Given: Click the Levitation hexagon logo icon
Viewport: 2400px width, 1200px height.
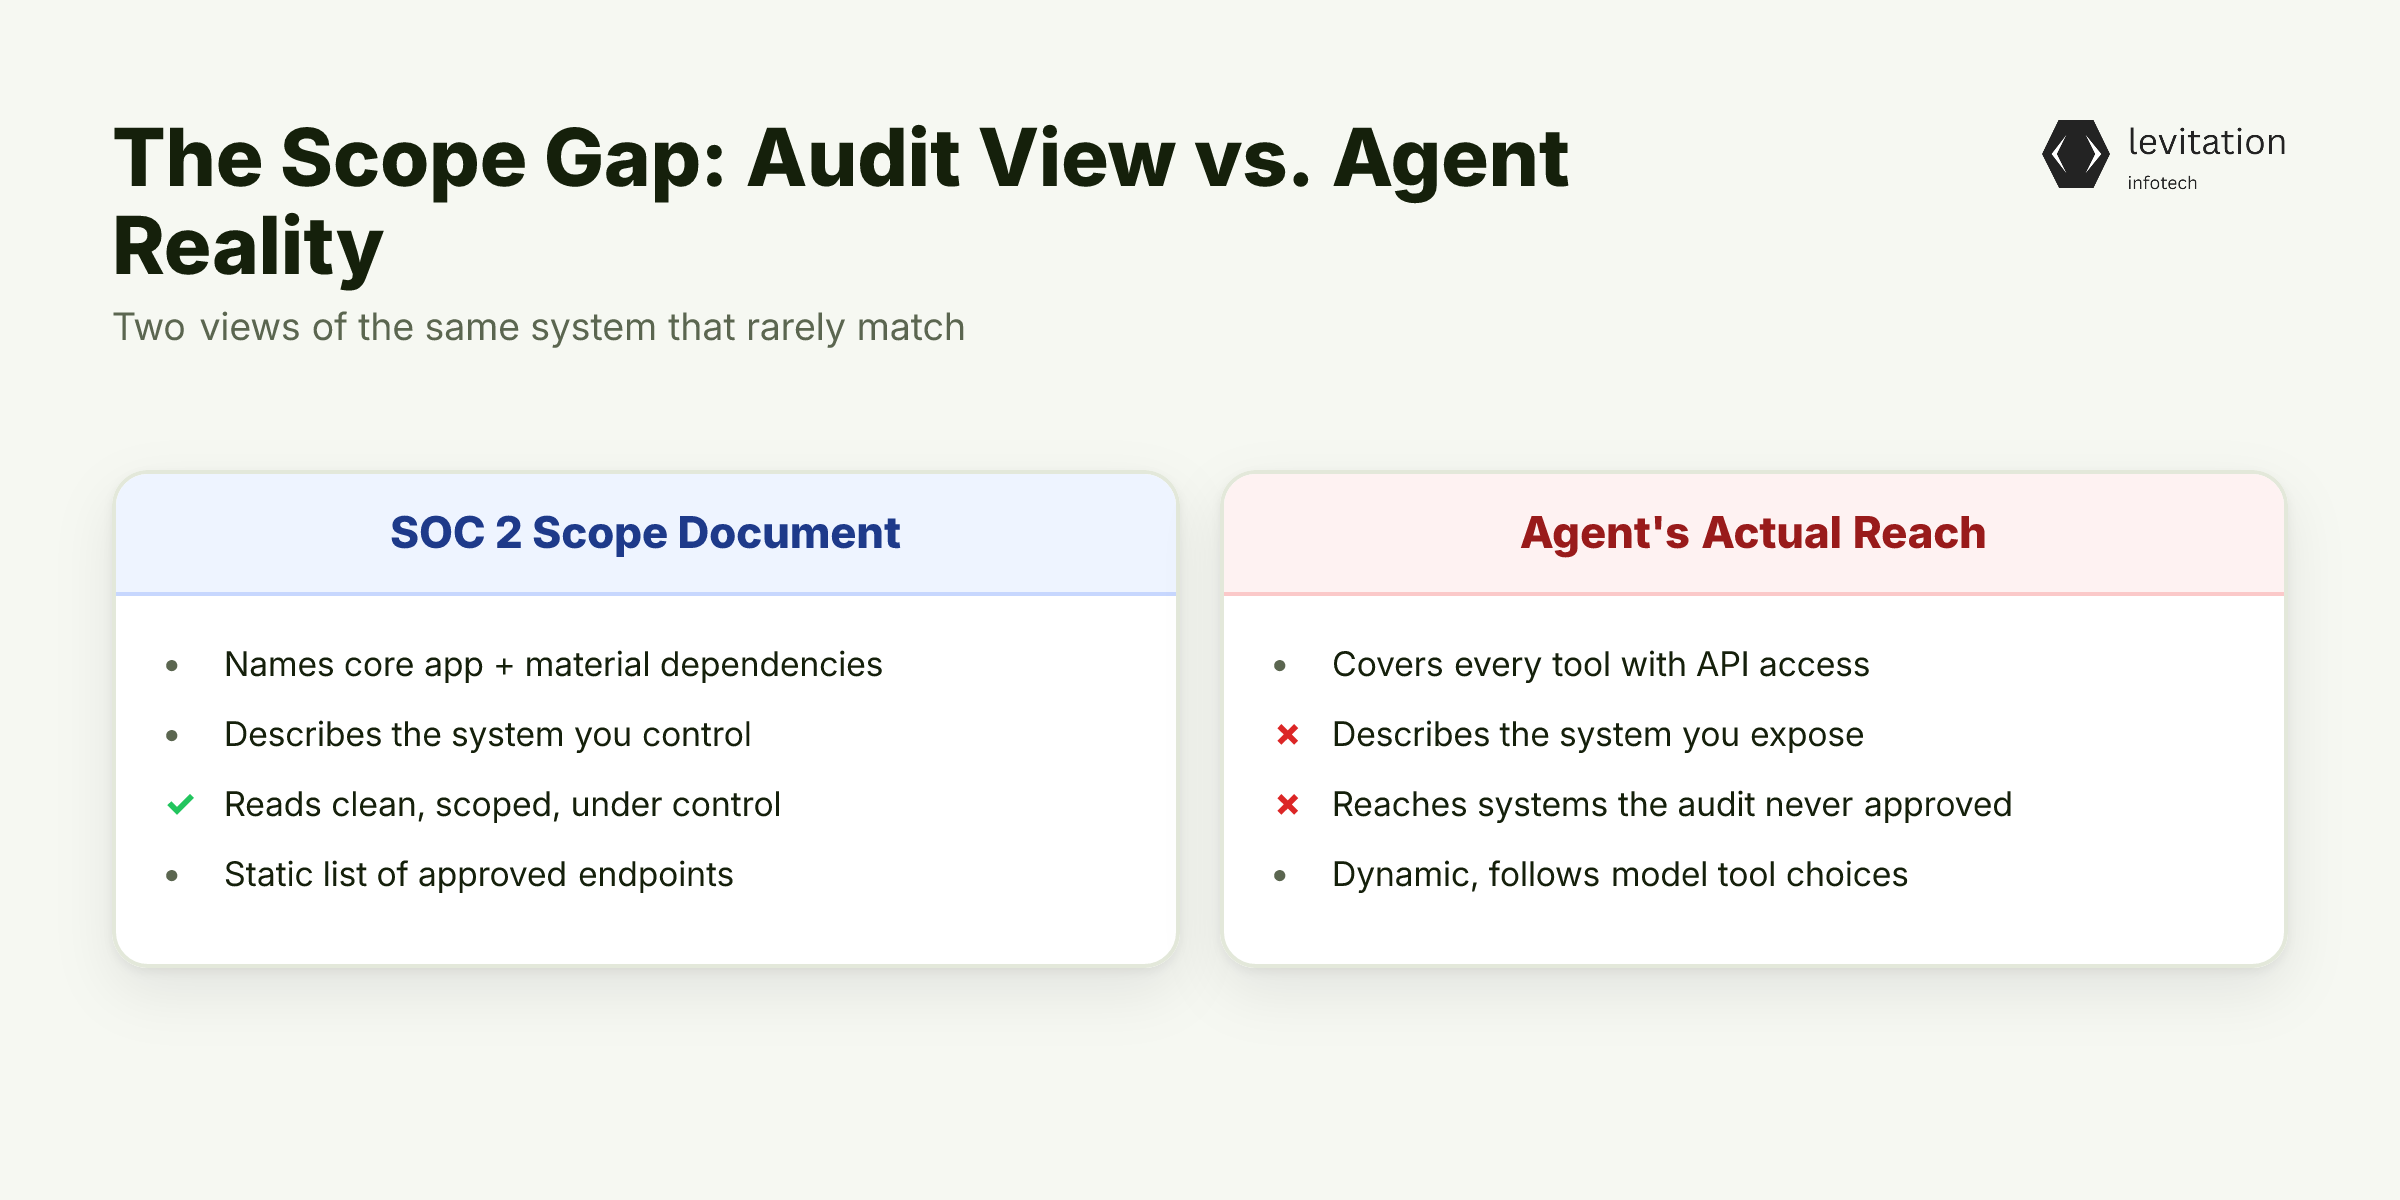Looking at the screenshot, I should pos(2075,154).
